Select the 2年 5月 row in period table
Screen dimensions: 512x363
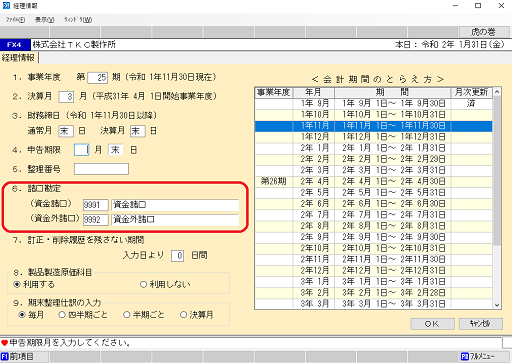(x=374, y=193)
